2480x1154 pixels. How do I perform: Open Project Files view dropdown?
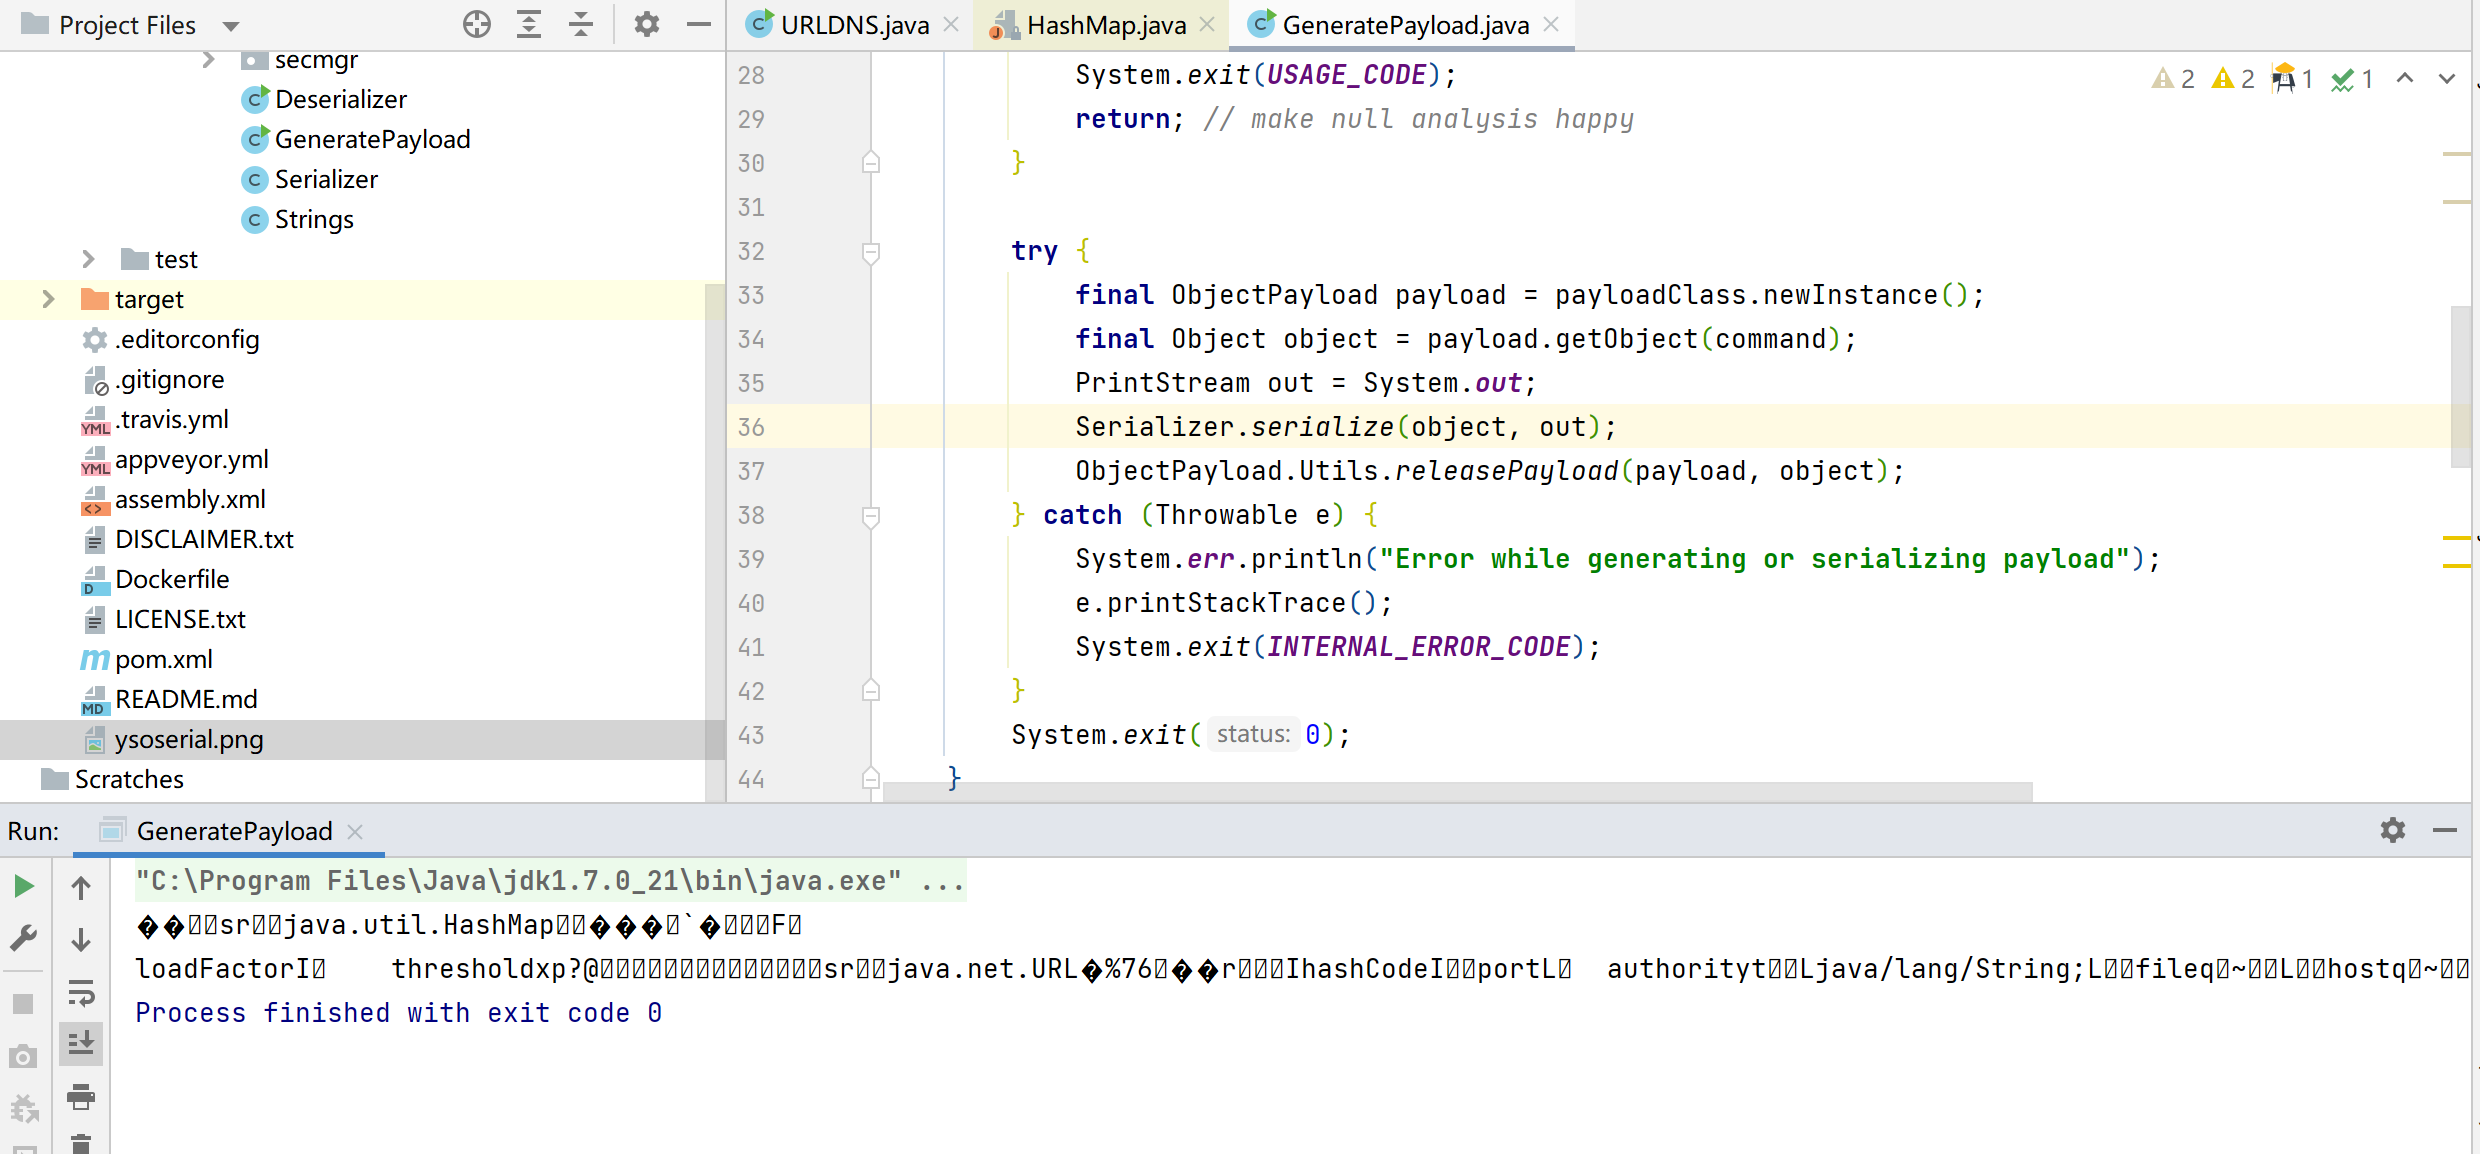231,26
